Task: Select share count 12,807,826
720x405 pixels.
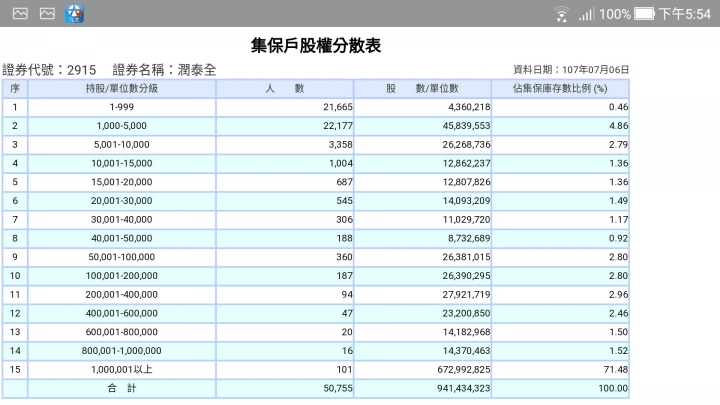Action: 466,182
